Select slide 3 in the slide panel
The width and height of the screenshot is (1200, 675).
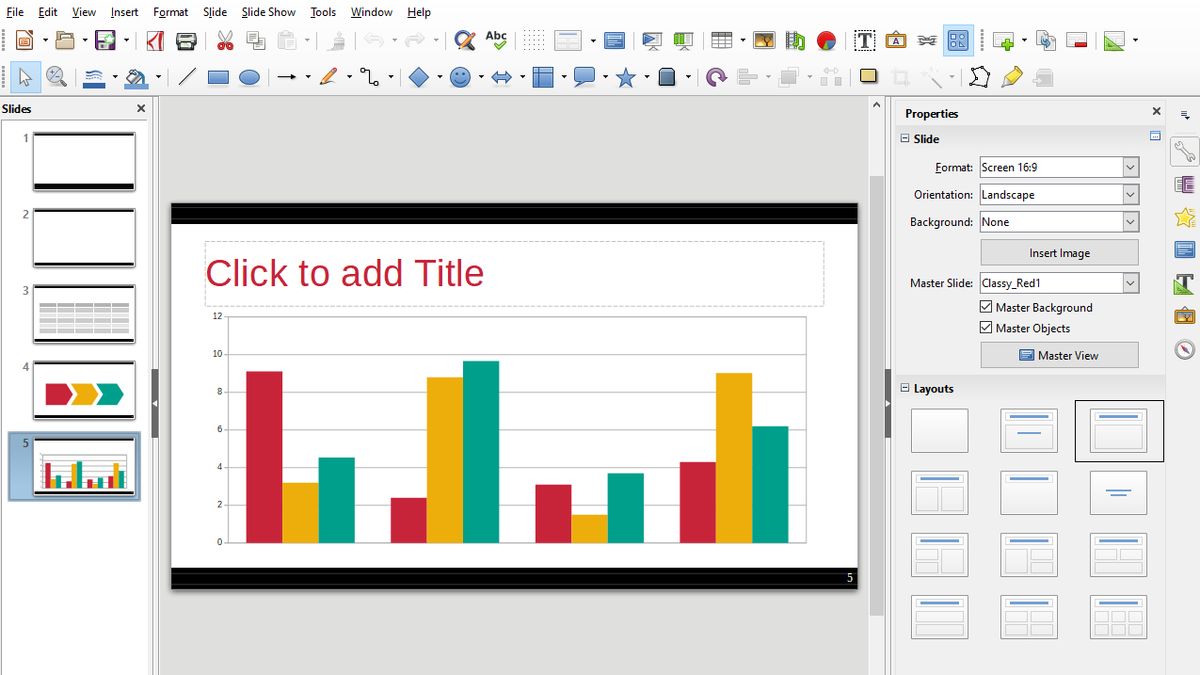coord(84,315)
